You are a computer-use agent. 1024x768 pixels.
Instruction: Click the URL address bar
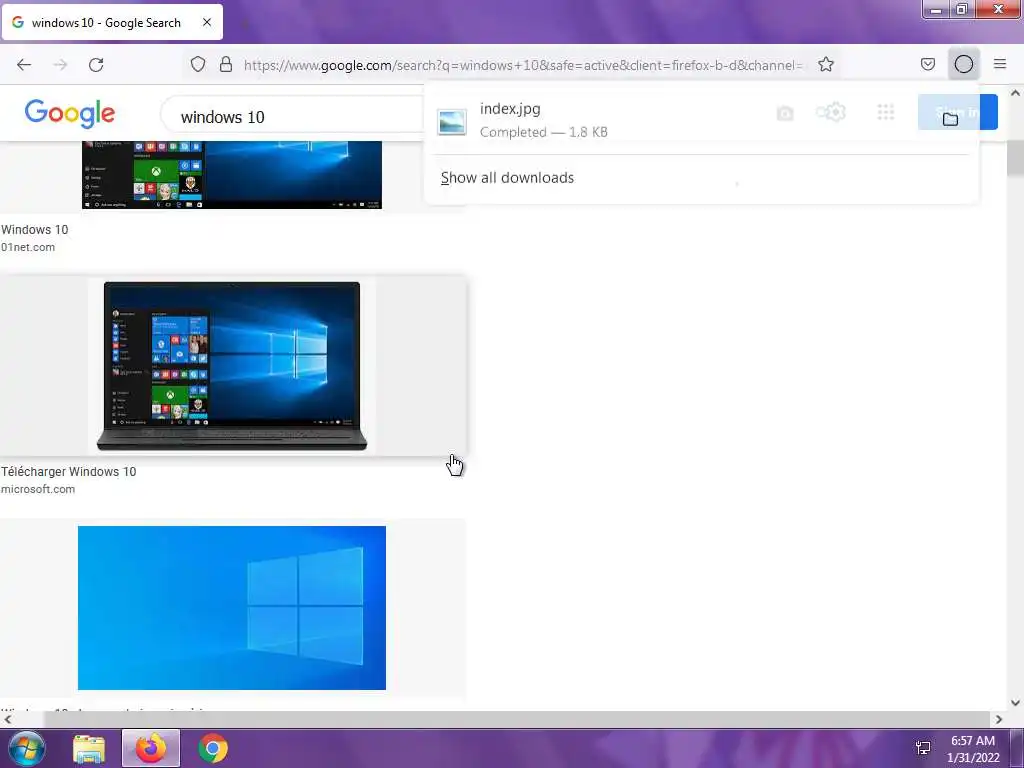click(522, 65)
